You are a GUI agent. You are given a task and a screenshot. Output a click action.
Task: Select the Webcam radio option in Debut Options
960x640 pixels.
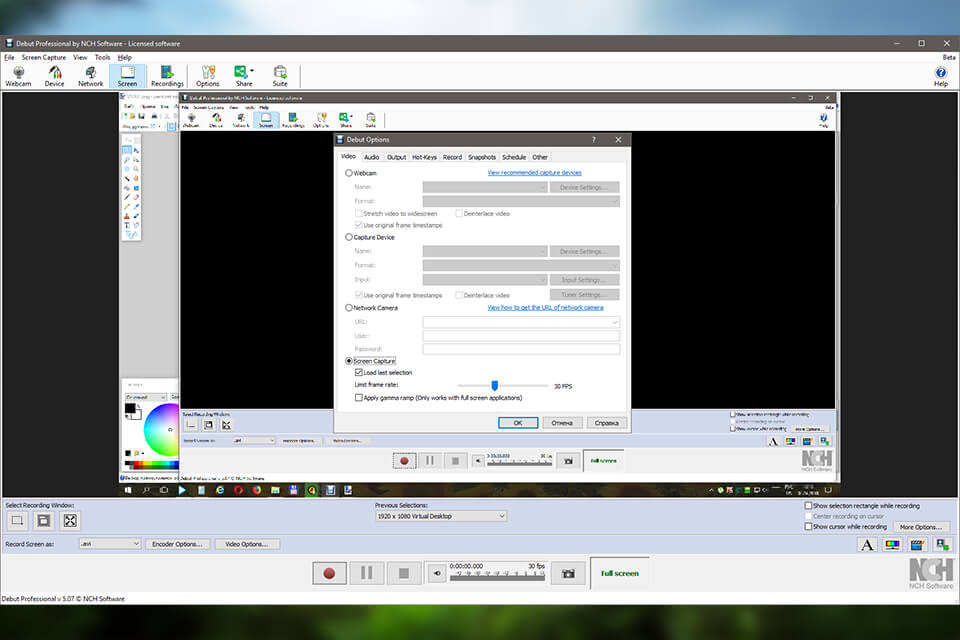[x=349, y=173]
